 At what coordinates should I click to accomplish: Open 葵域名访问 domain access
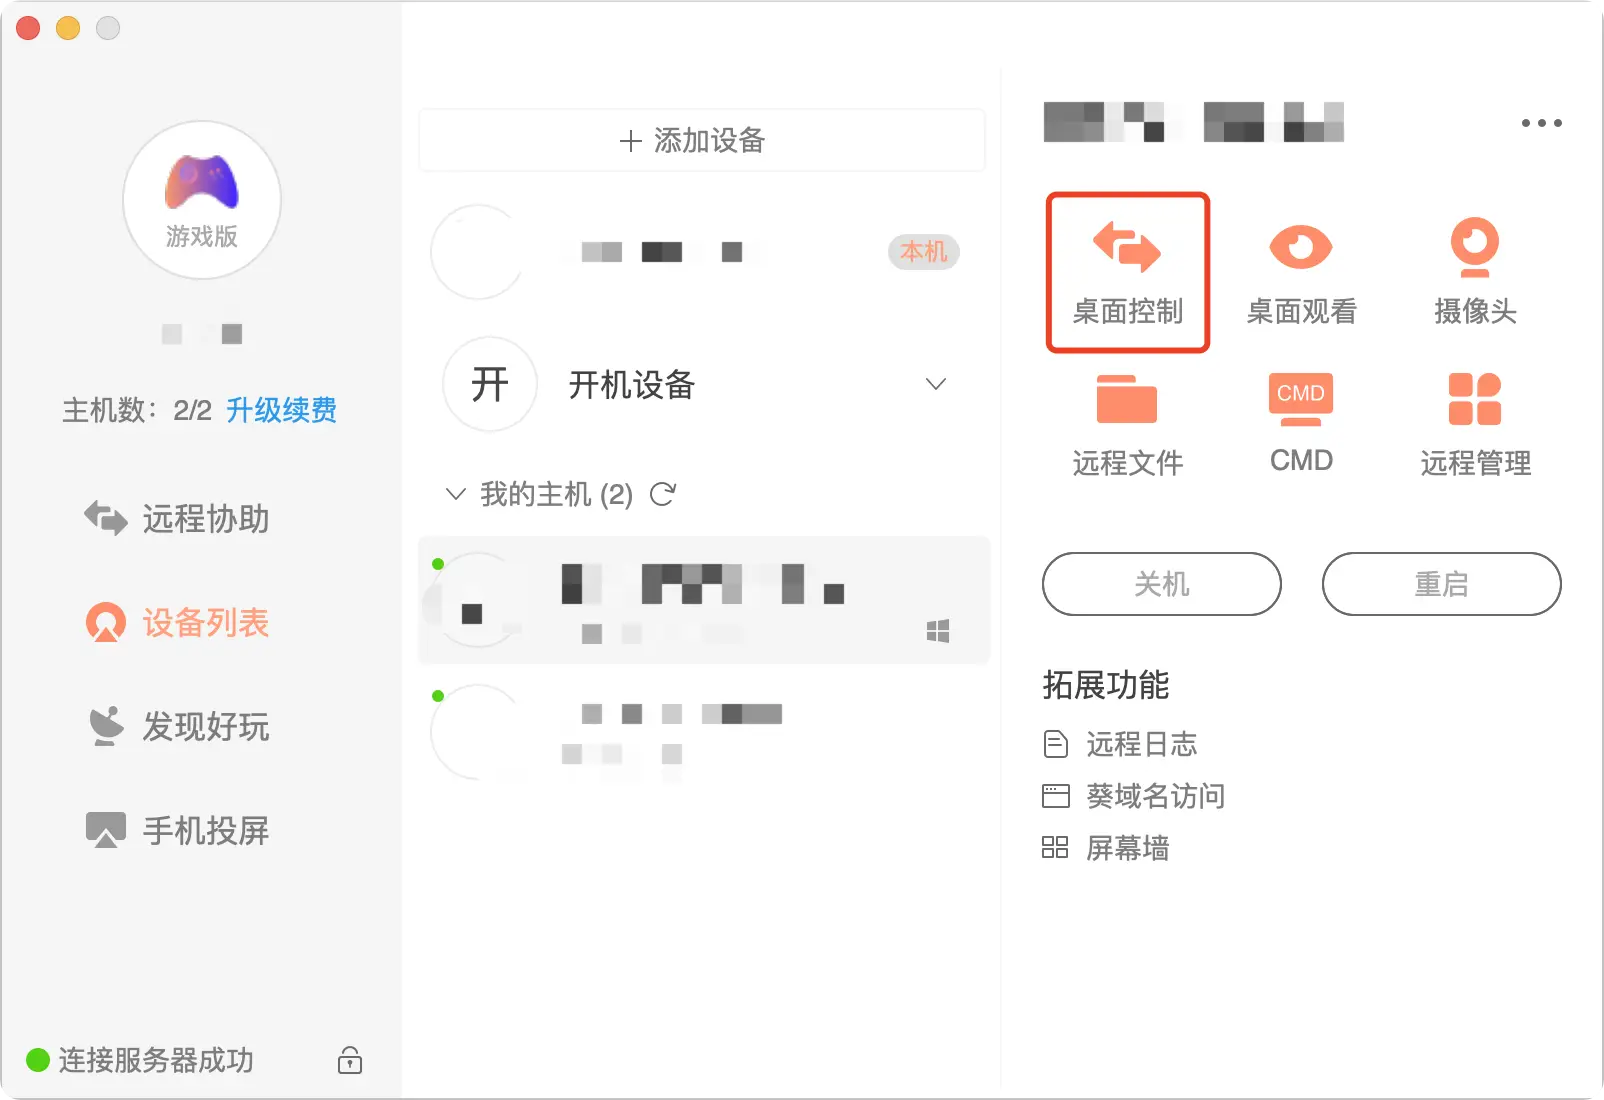(1134, 796)
